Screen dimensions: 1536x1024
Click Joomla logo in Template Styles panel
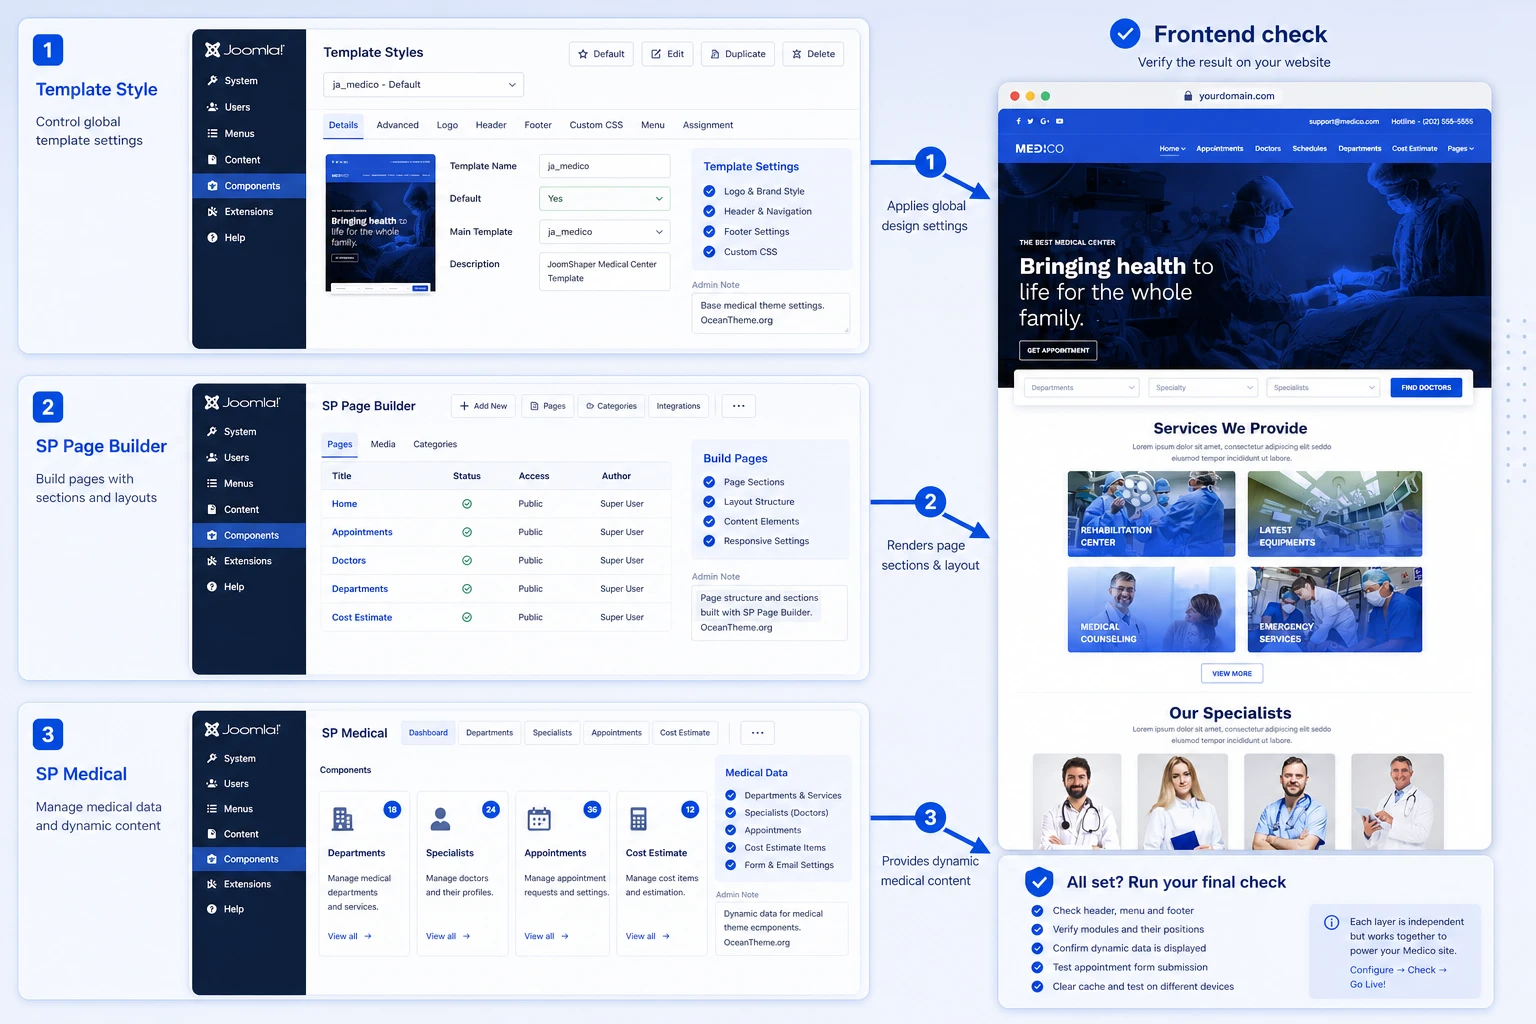244,50
